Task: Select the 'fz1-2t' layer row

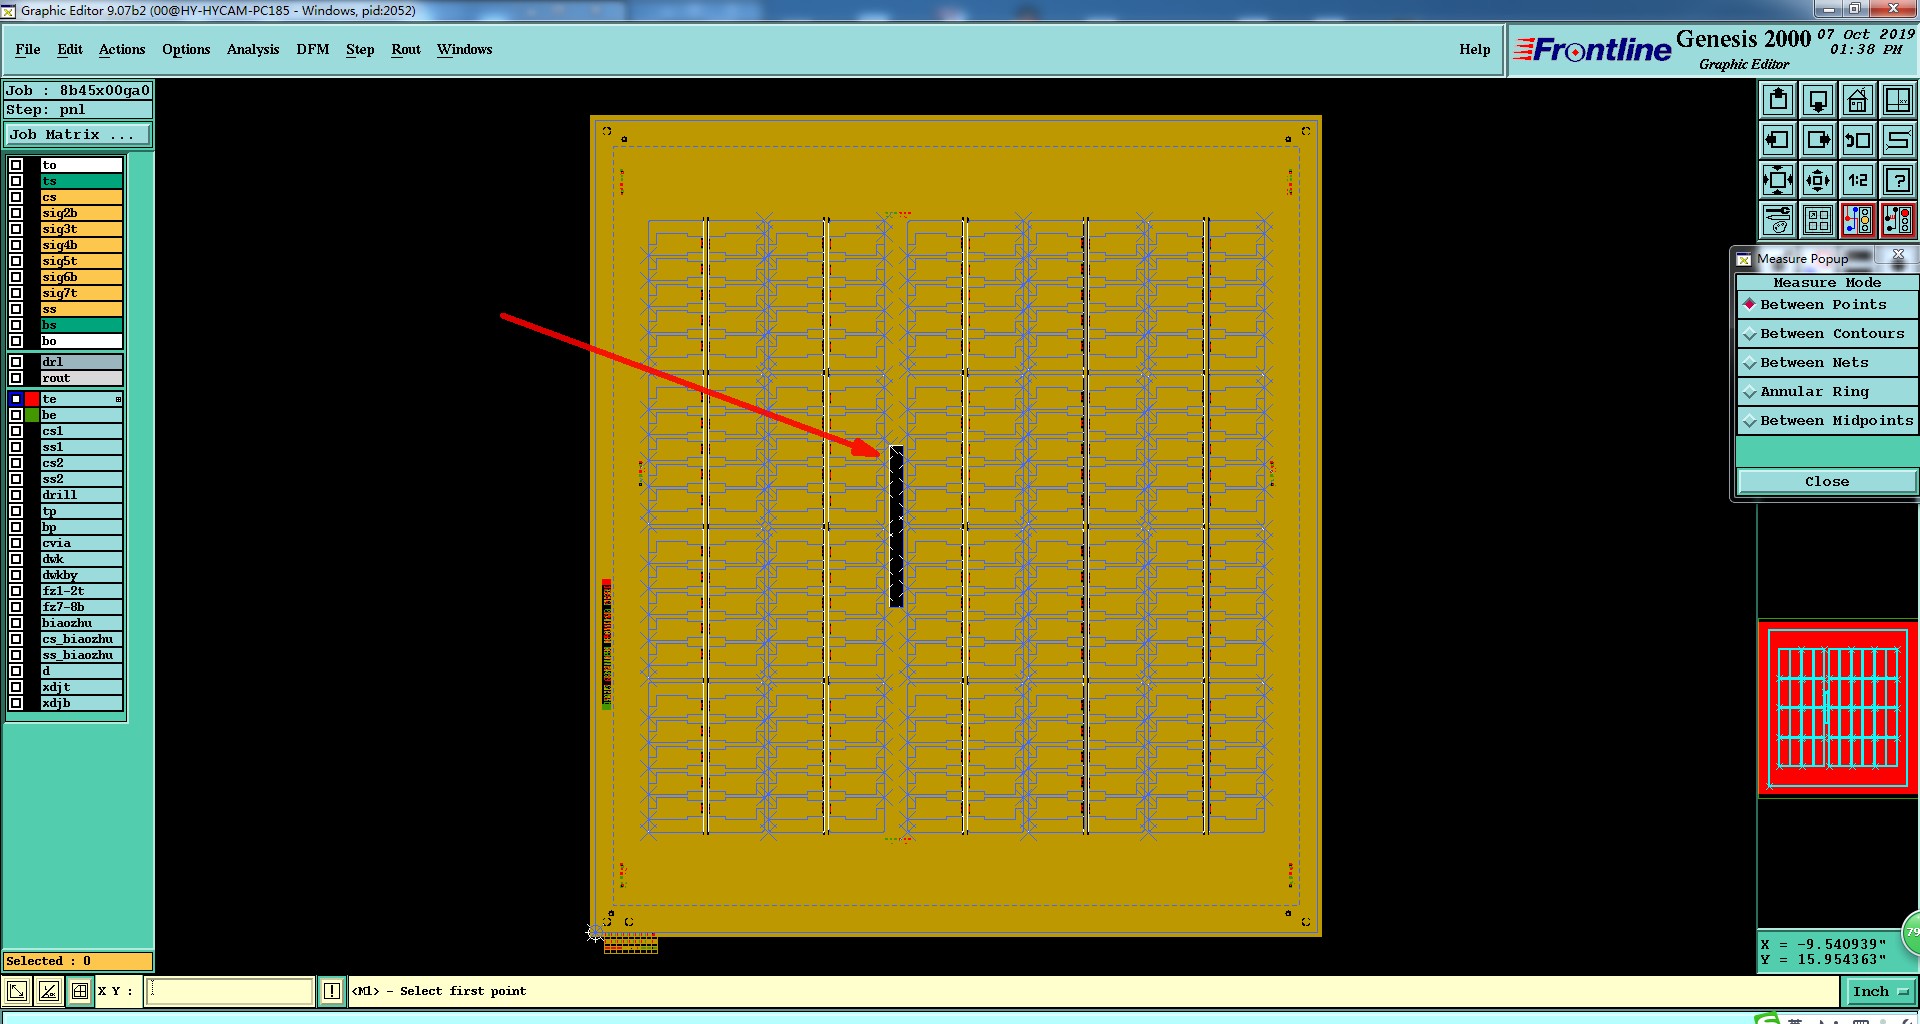Action: 81,591
